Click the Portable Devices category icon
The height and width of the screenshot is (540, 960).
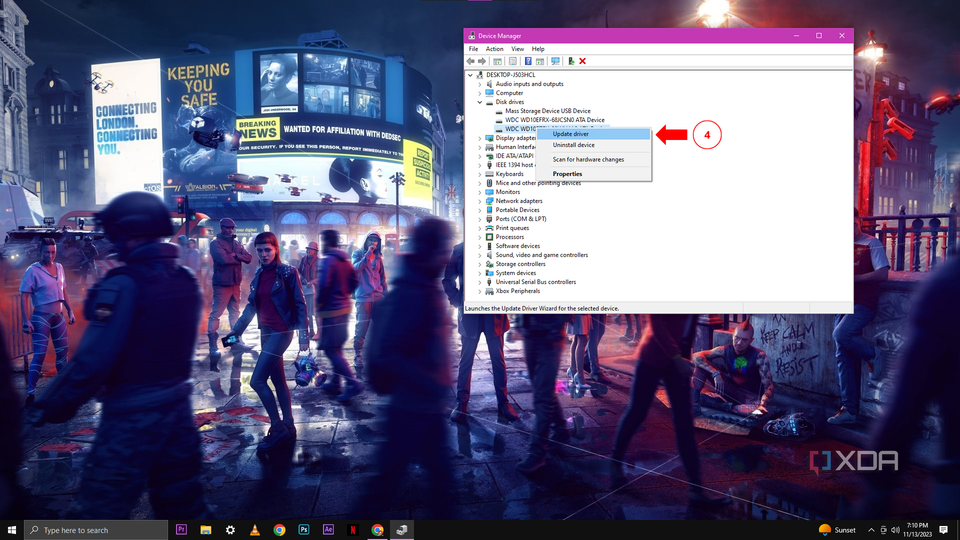pos(489,210)
